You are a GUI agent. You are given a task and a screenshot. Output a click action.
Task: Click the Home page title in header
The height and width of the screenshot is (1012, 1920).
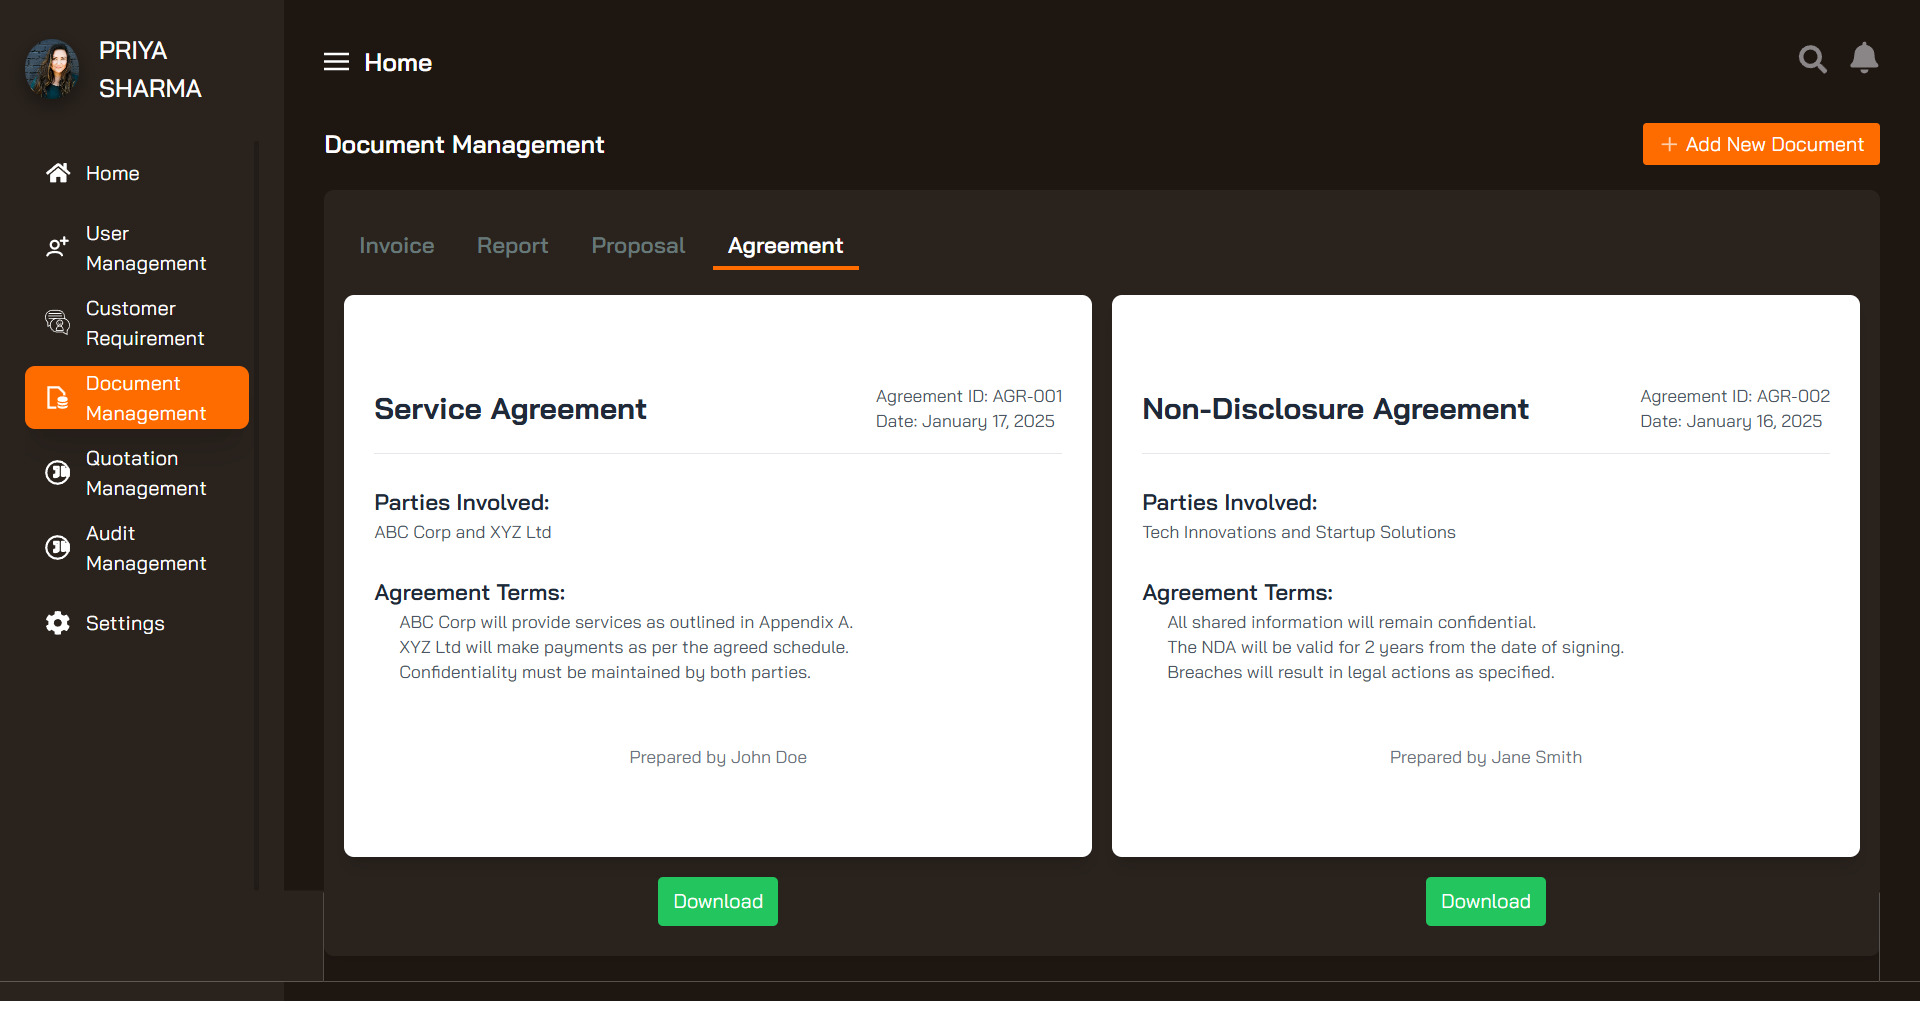click(398, 62)
